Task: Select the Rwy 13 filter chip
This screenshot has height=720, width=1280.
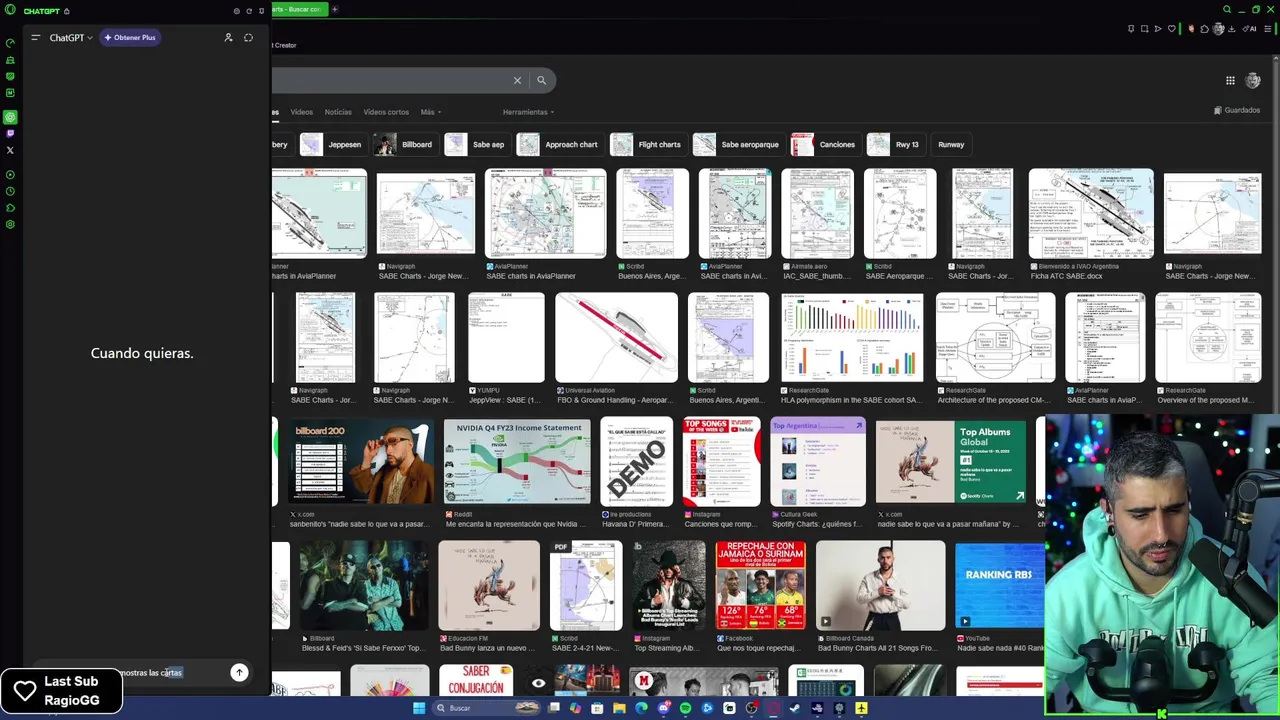Action: click(895, 144)
